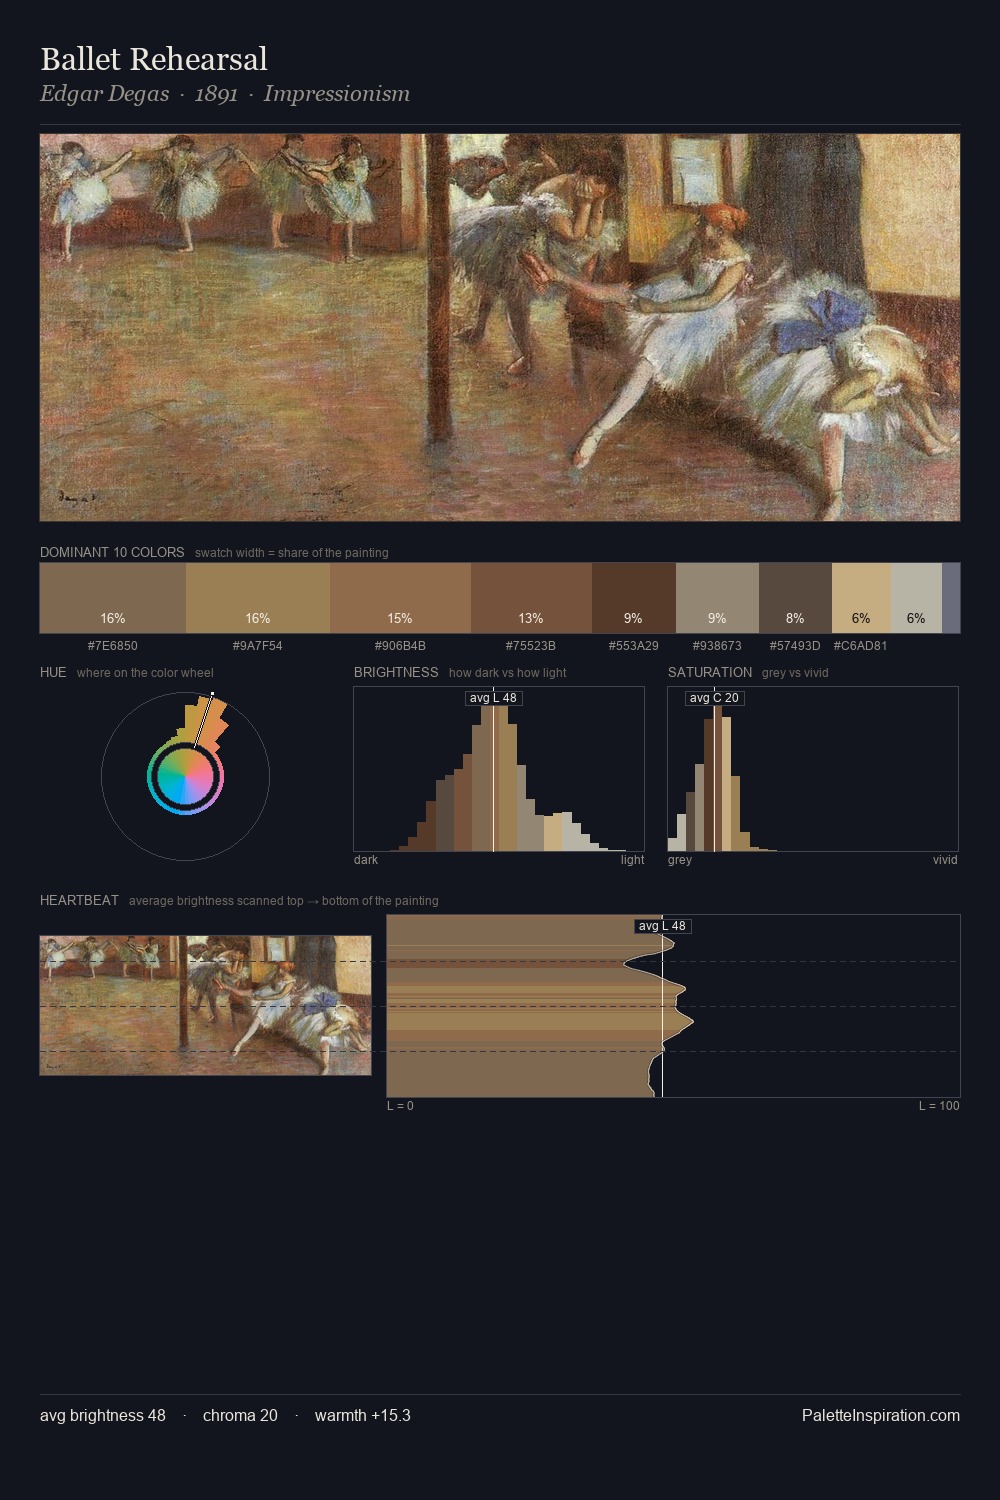The height and width of the screenshot is (1500, 1000).
Task: Click the 'L = 100' axis label
Action: tap(939, 1106)
